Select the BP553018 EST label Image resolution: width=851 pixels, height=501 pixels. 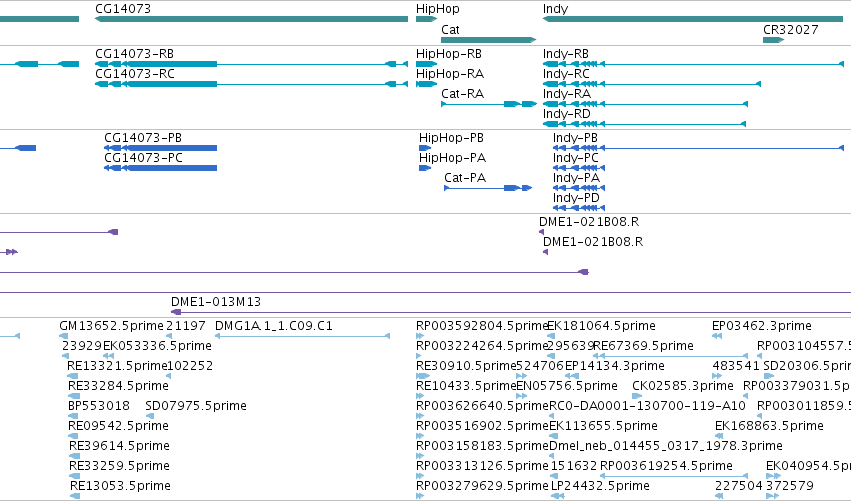99,406
